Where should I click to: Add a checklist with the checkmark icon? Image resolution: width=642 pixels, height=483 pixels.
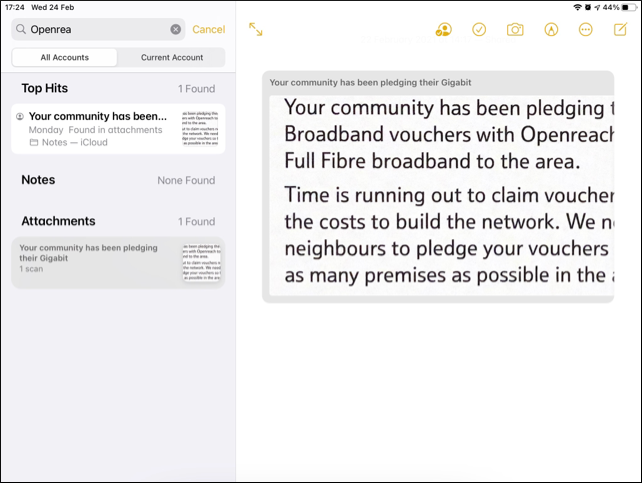(479, 29)
